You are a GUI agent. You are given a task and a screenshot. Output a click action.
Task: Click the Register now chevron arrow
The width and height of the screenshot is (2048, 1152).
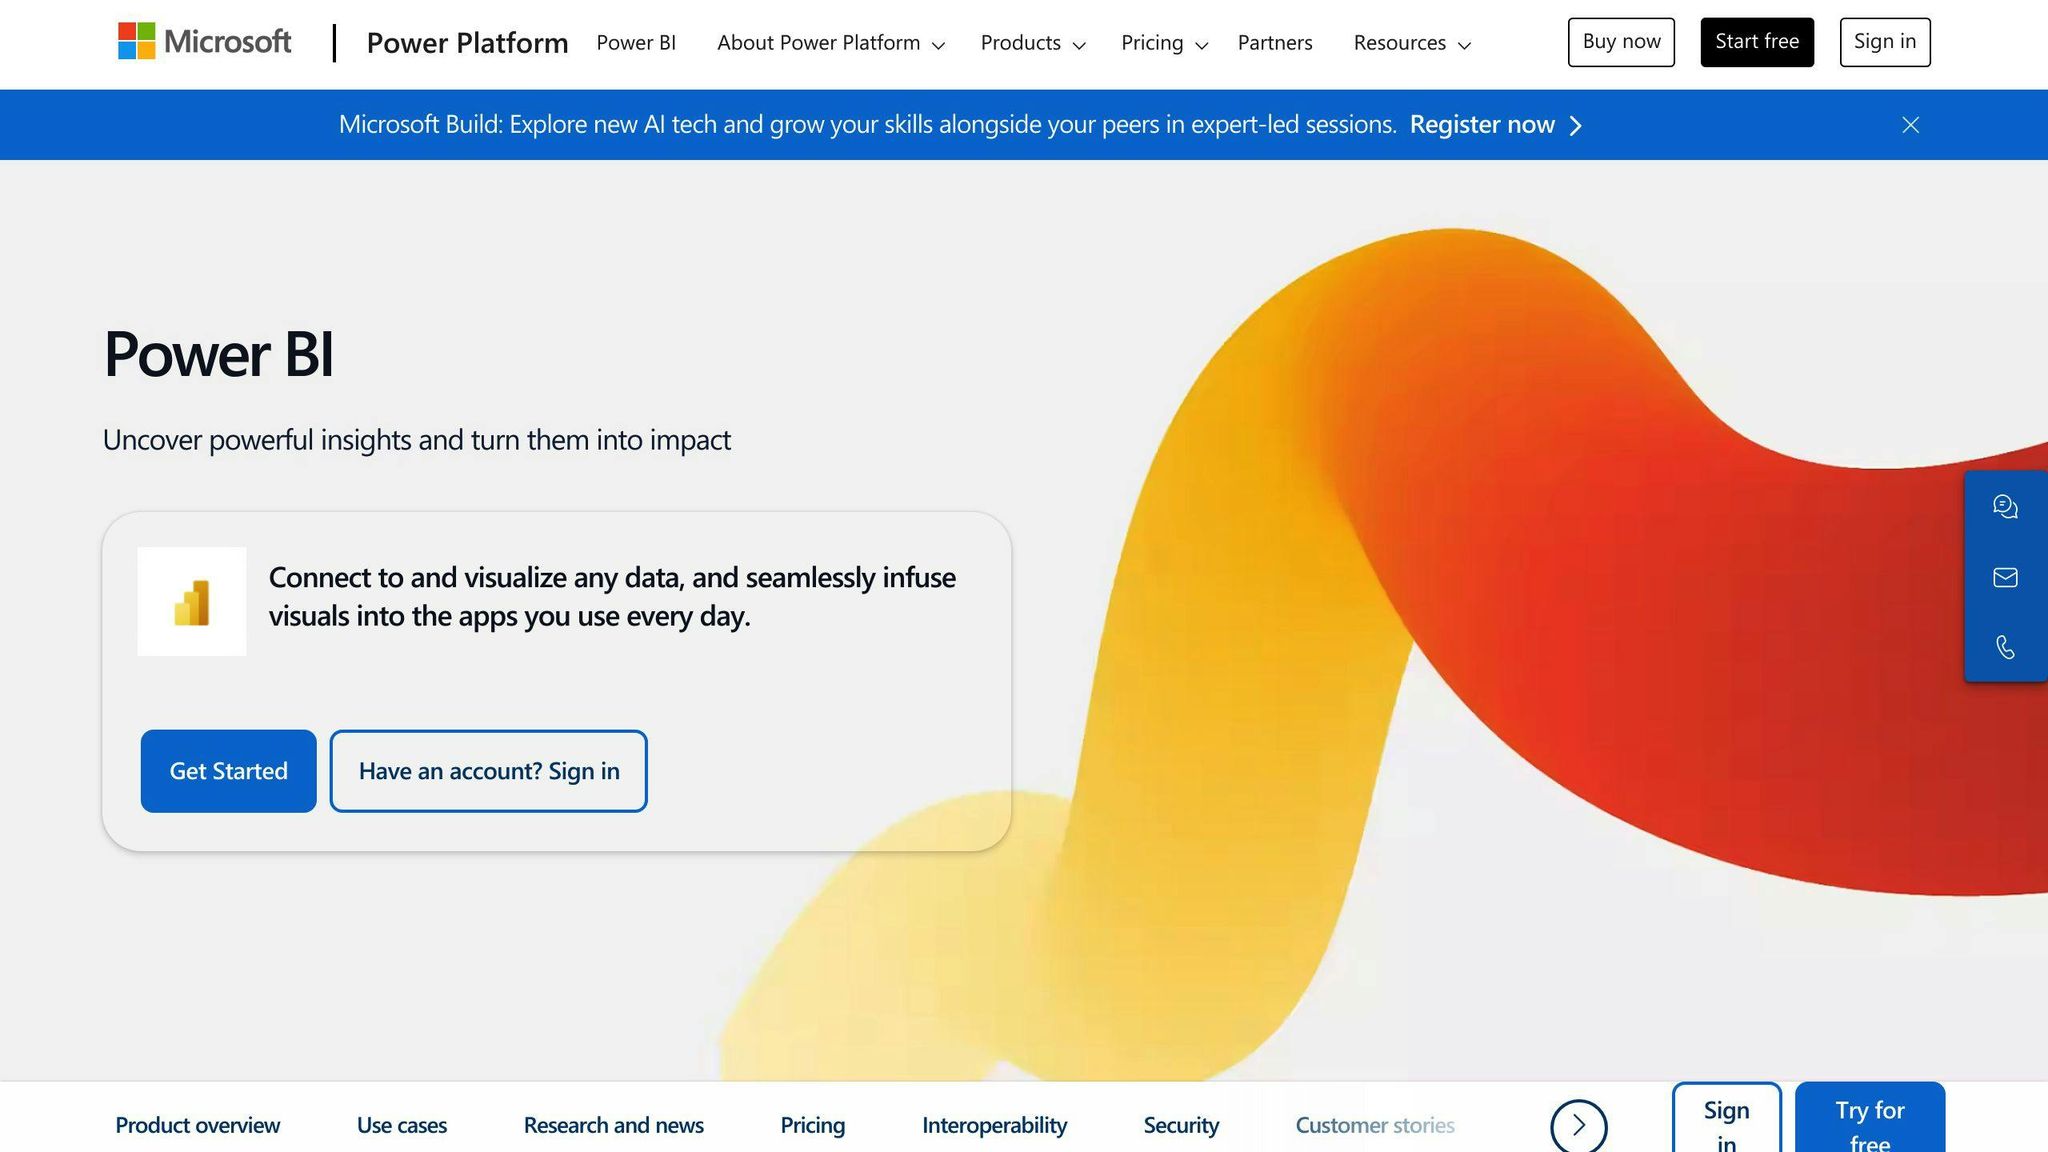1576,125
